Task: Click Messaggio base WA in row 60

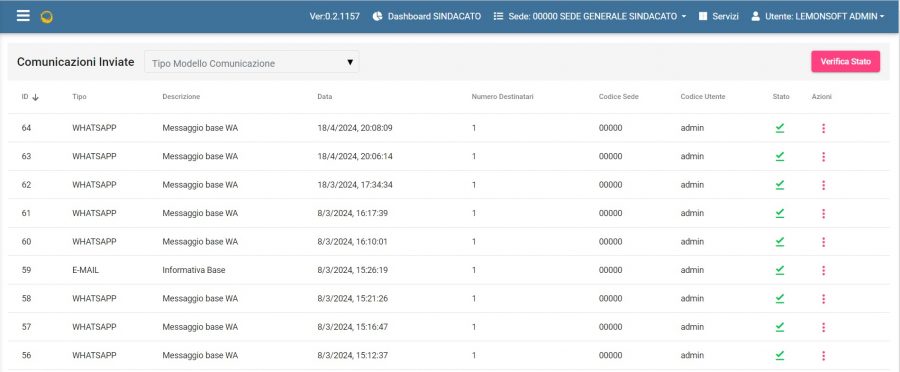Action: click(200, 242)
